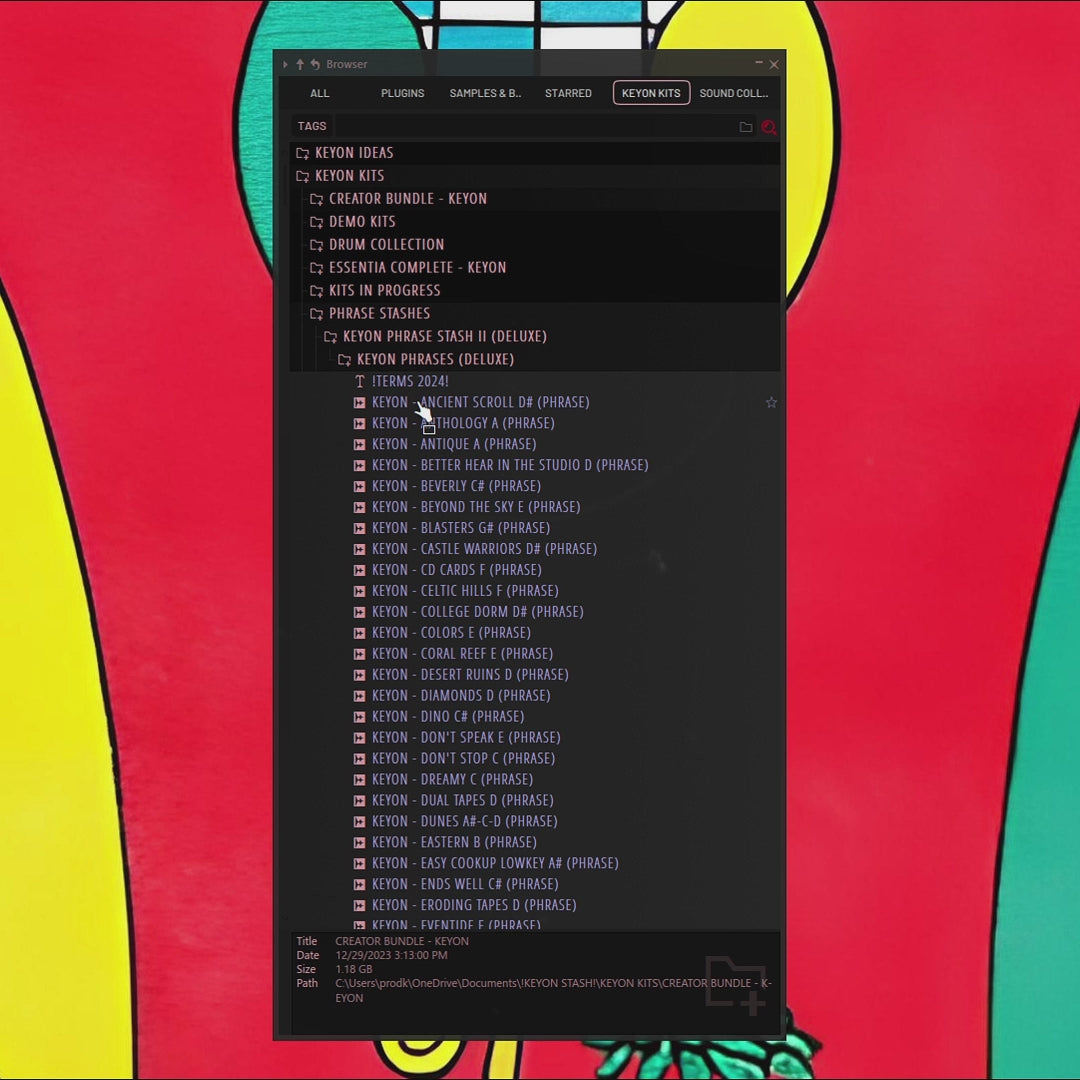The height and width of the screenshot is (1080, 1080).
Task: Collapse the Phrase Stashes folder
Action: pos(379,313)
